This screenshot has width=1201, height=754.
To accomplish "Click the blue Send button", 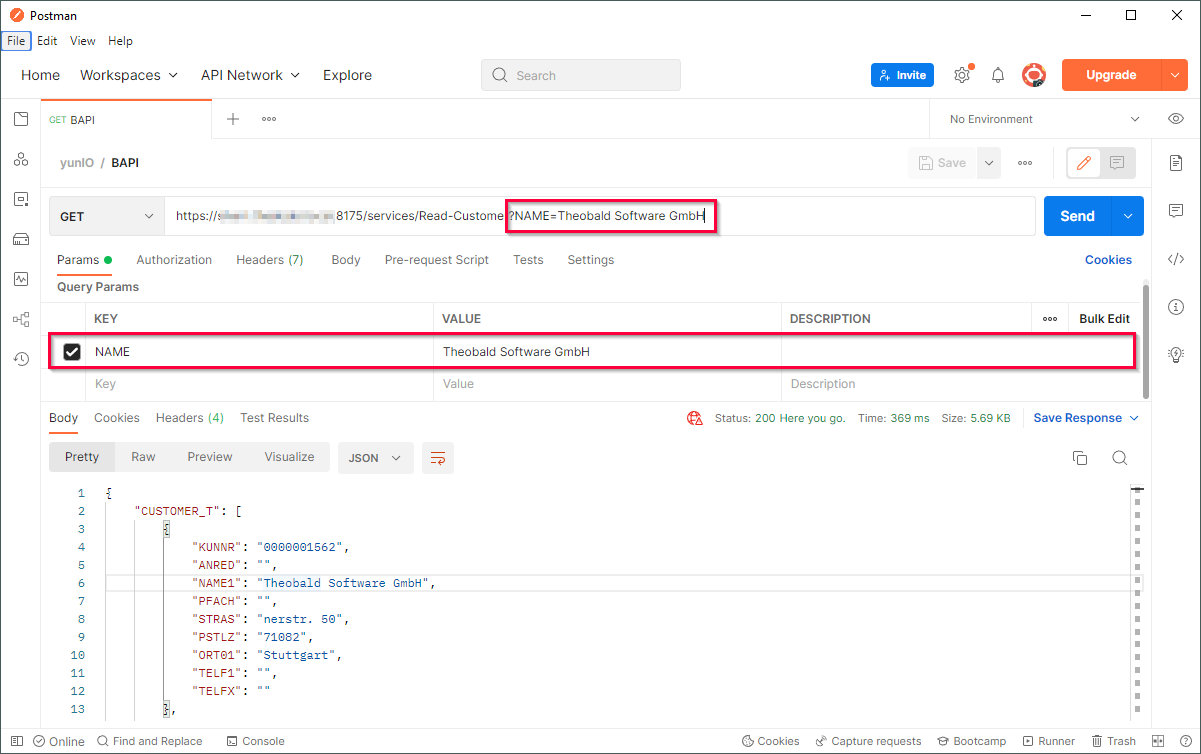I will click(x=1078, y=216).
